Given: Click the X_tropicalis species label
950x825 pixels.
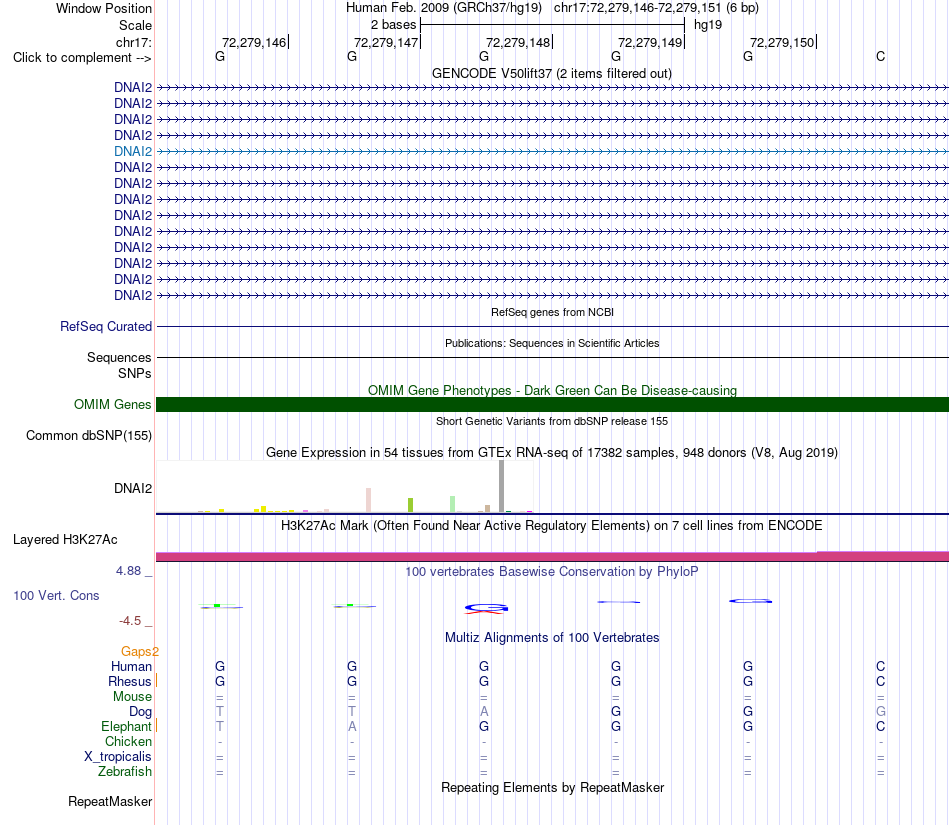Looking at the screenshot, I should pyautogui.click(x=118, y=757).
